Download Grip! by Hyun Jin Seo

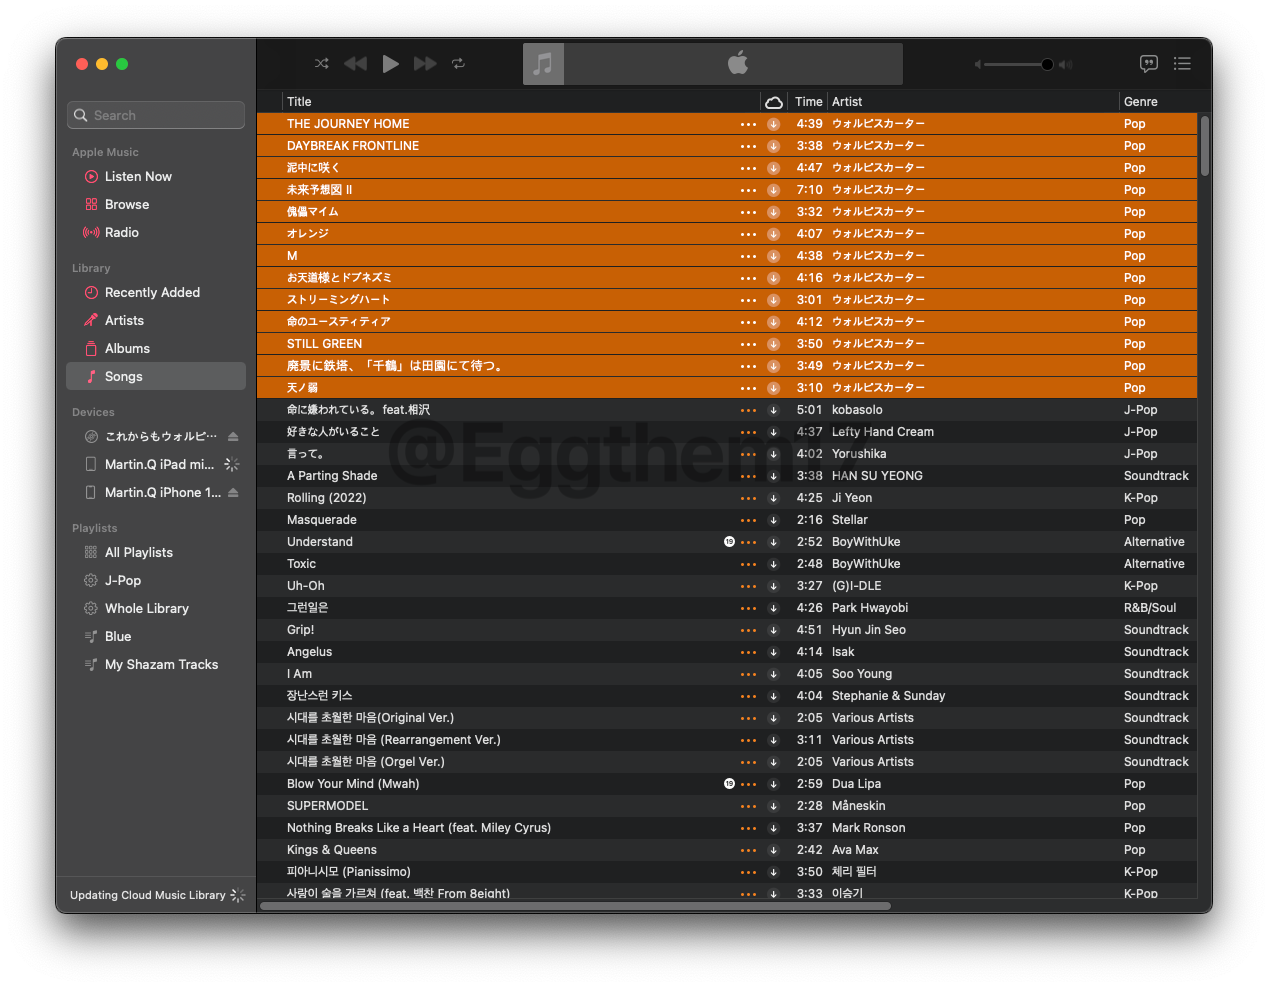pos(773,630)
